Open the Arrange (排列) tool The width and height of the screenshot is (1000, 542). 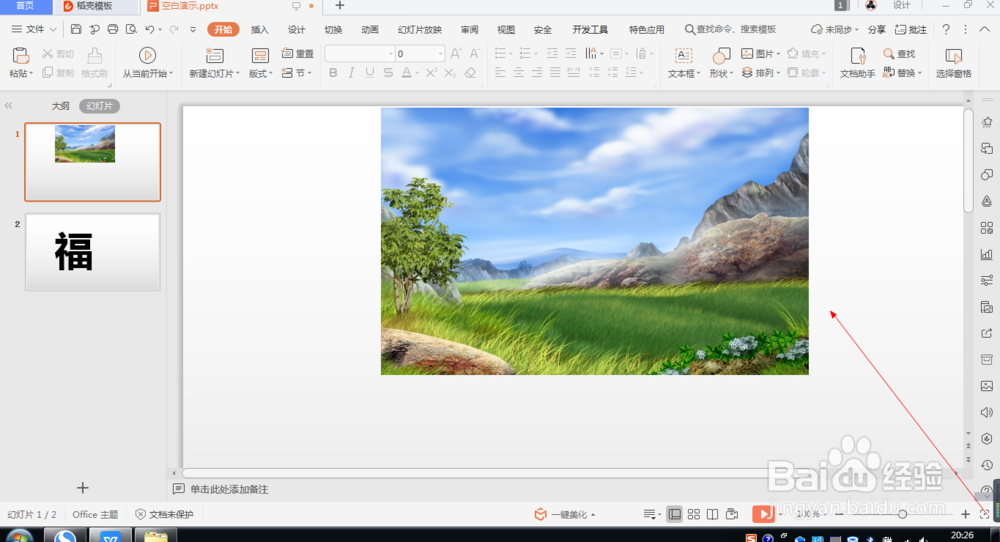[x=760, y=73]
